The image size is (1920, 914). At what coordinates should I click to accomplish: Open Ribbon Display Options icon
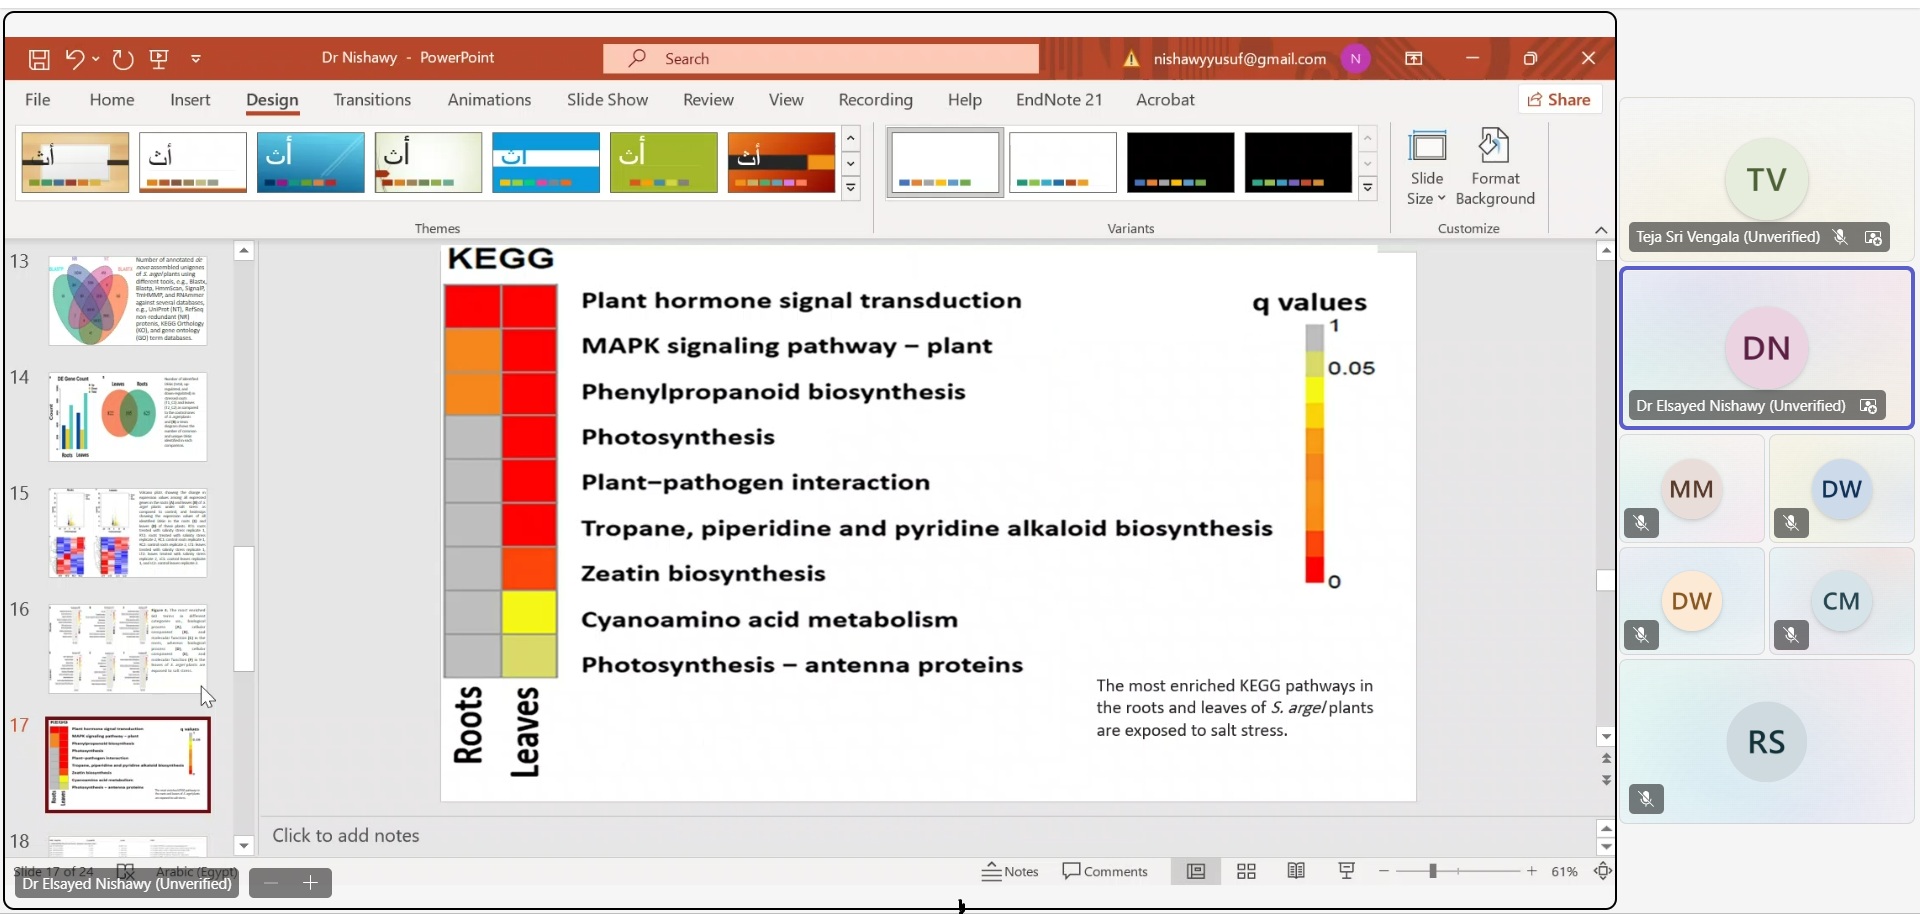(x=1414, y=59)
